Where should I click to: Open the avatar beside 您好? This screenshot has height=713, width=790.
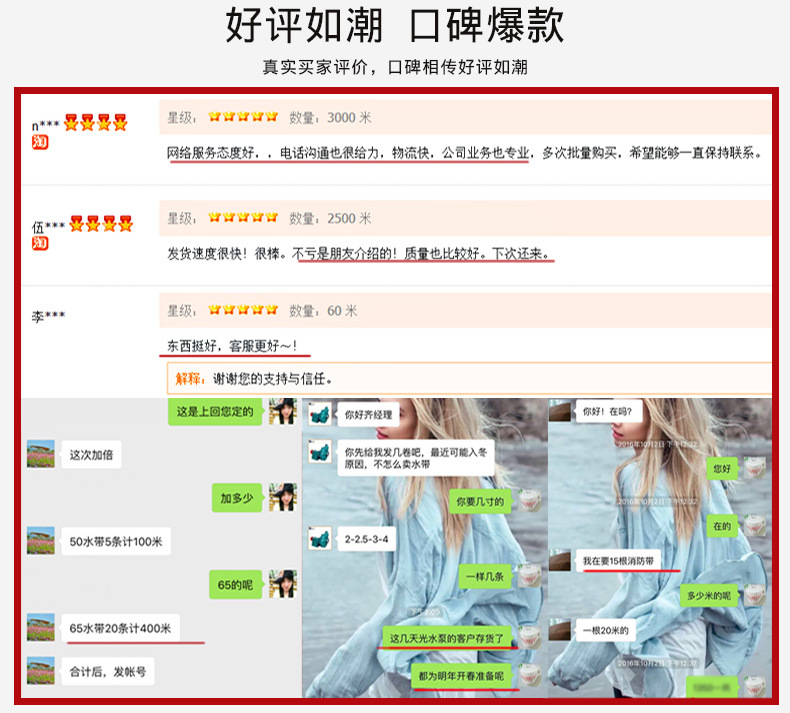(x=755, y=468)
